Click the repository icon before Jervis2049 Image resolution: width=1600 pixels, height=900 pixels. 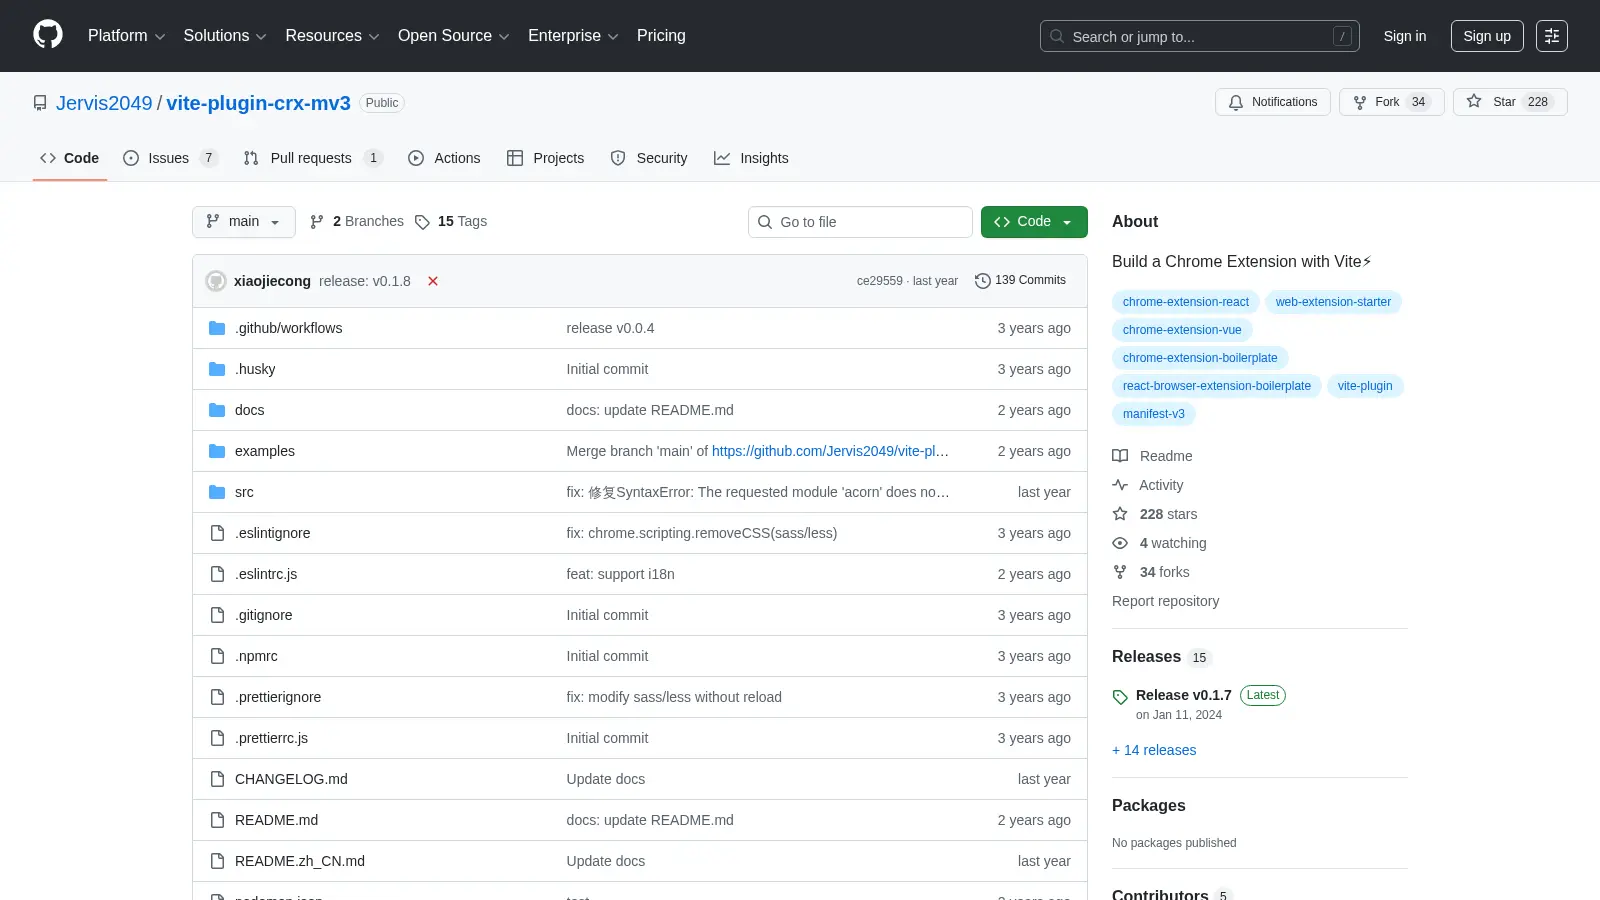(40, 103)
